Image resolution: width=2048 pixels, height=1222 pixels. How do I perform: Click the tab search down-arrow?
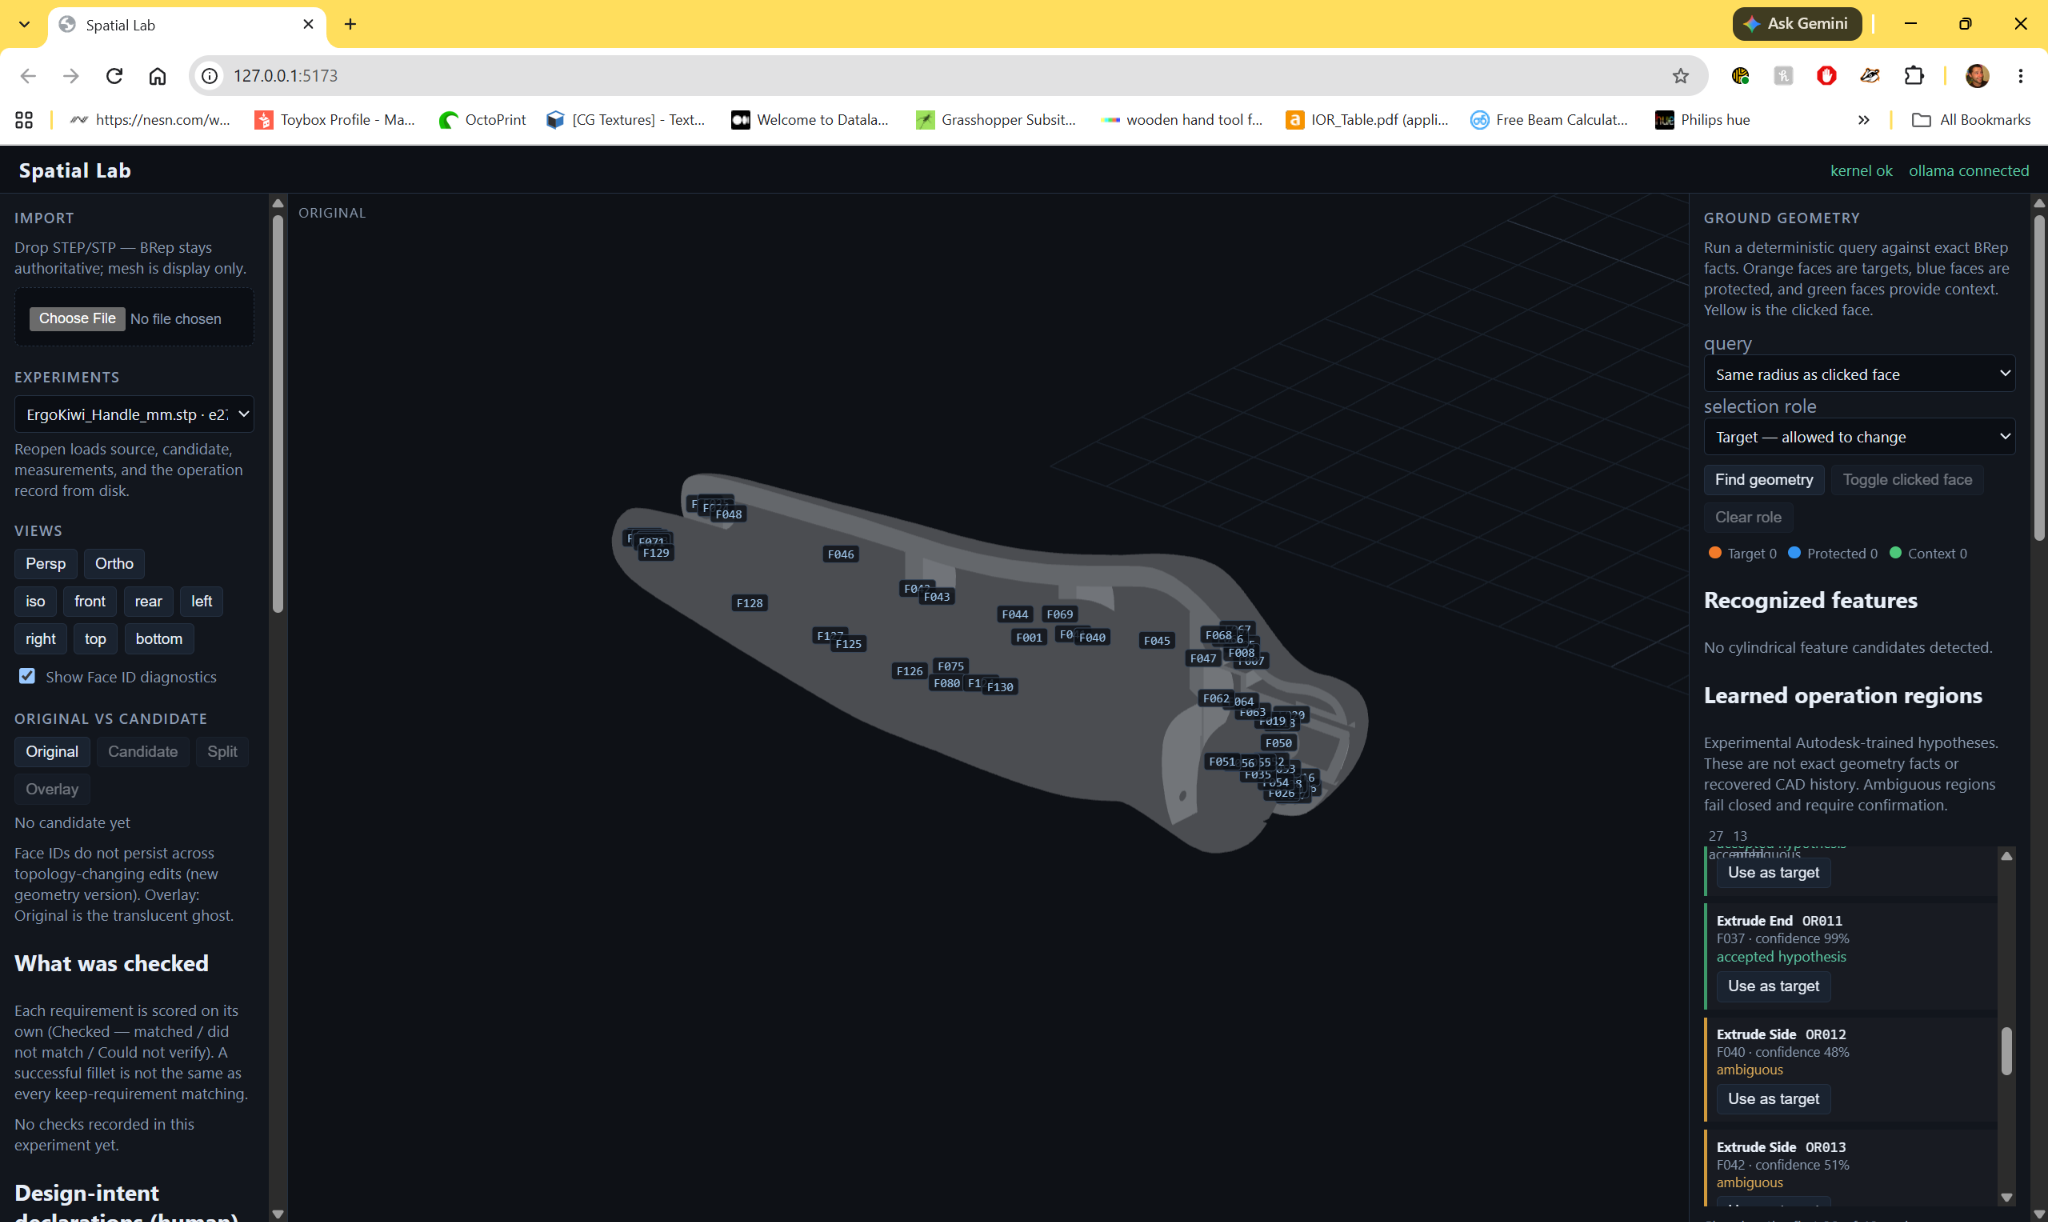pos(24,24)
